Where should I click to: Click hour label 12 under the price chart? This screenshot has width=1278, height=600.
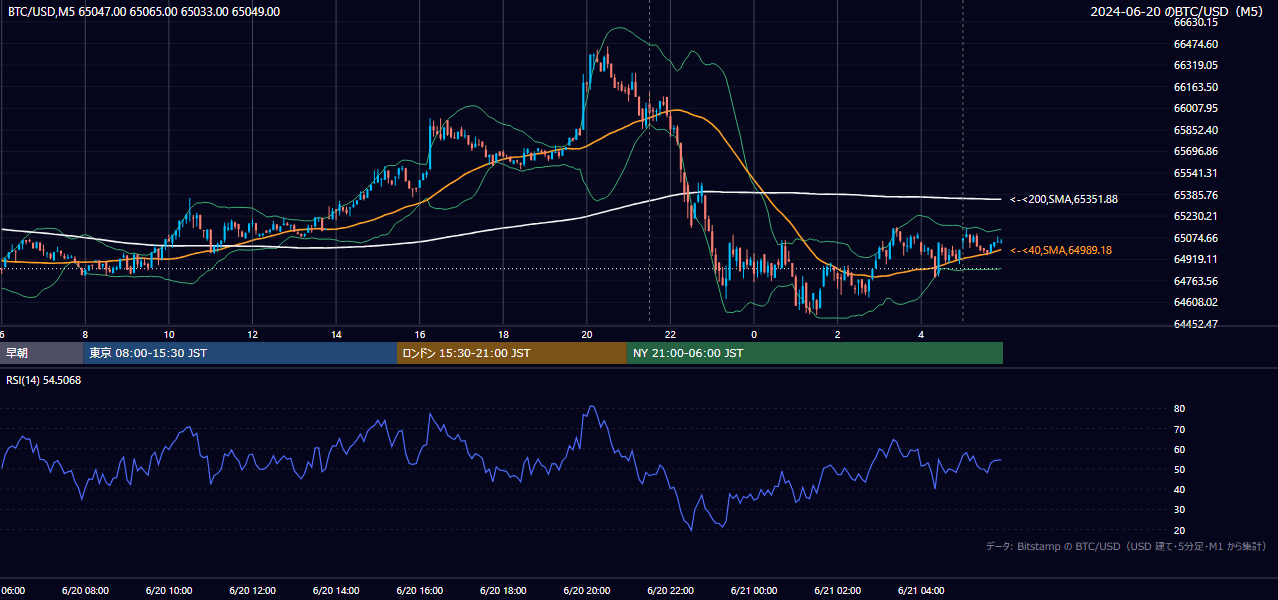click(x=253, y=335)
